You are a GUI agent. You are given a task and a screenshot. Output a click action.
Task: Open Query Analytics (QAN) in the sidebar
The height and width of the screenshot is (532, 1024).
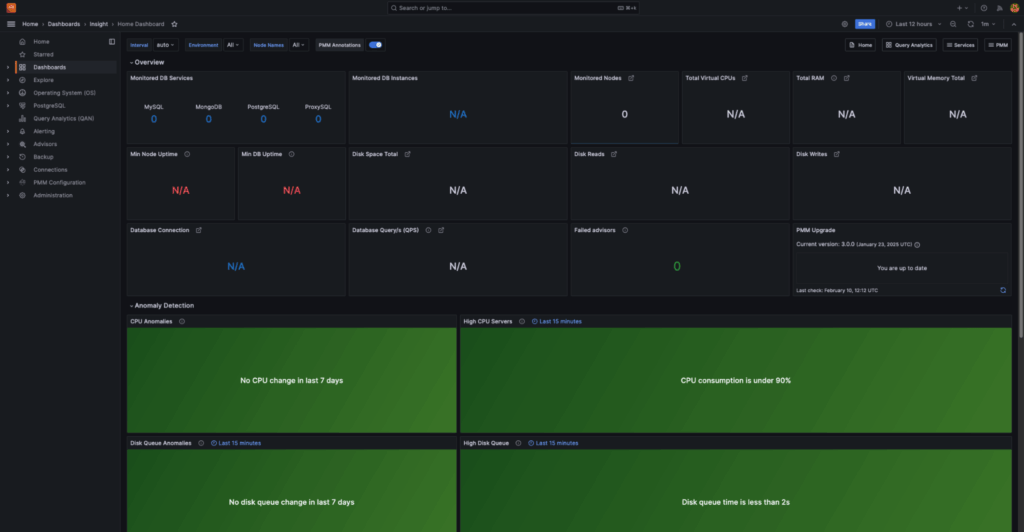[63, 119]
